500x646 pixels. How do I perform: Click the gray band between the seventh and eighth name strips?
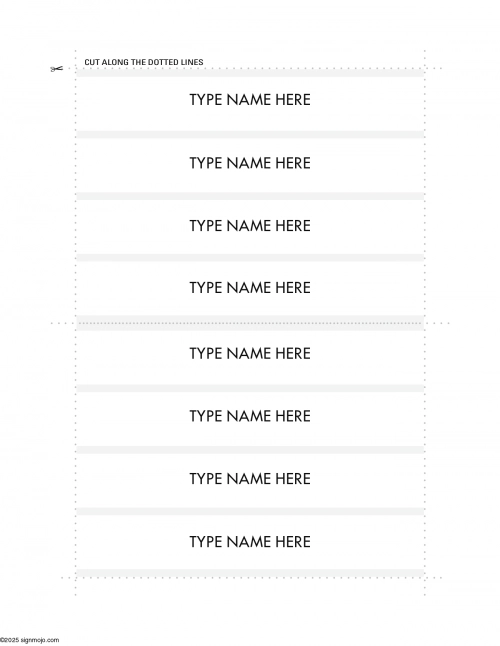[250, 512]
